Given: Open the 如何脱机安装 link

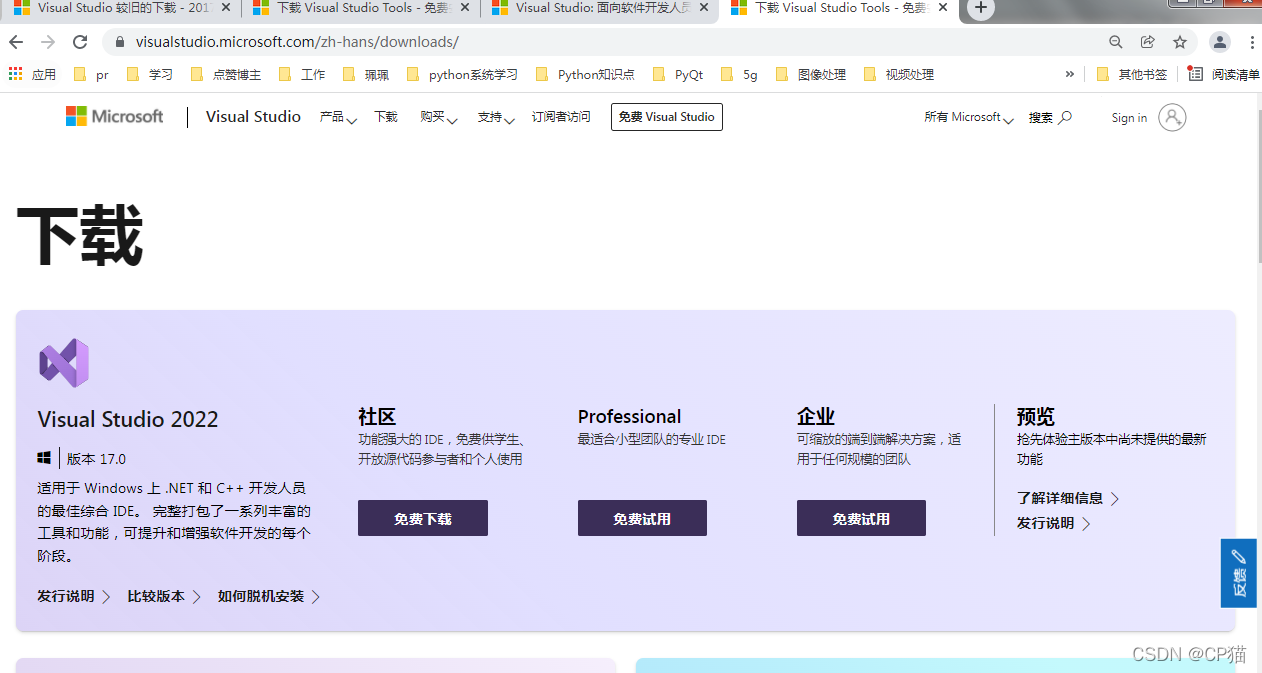Looking at the screenshot, I should (269, 596).
